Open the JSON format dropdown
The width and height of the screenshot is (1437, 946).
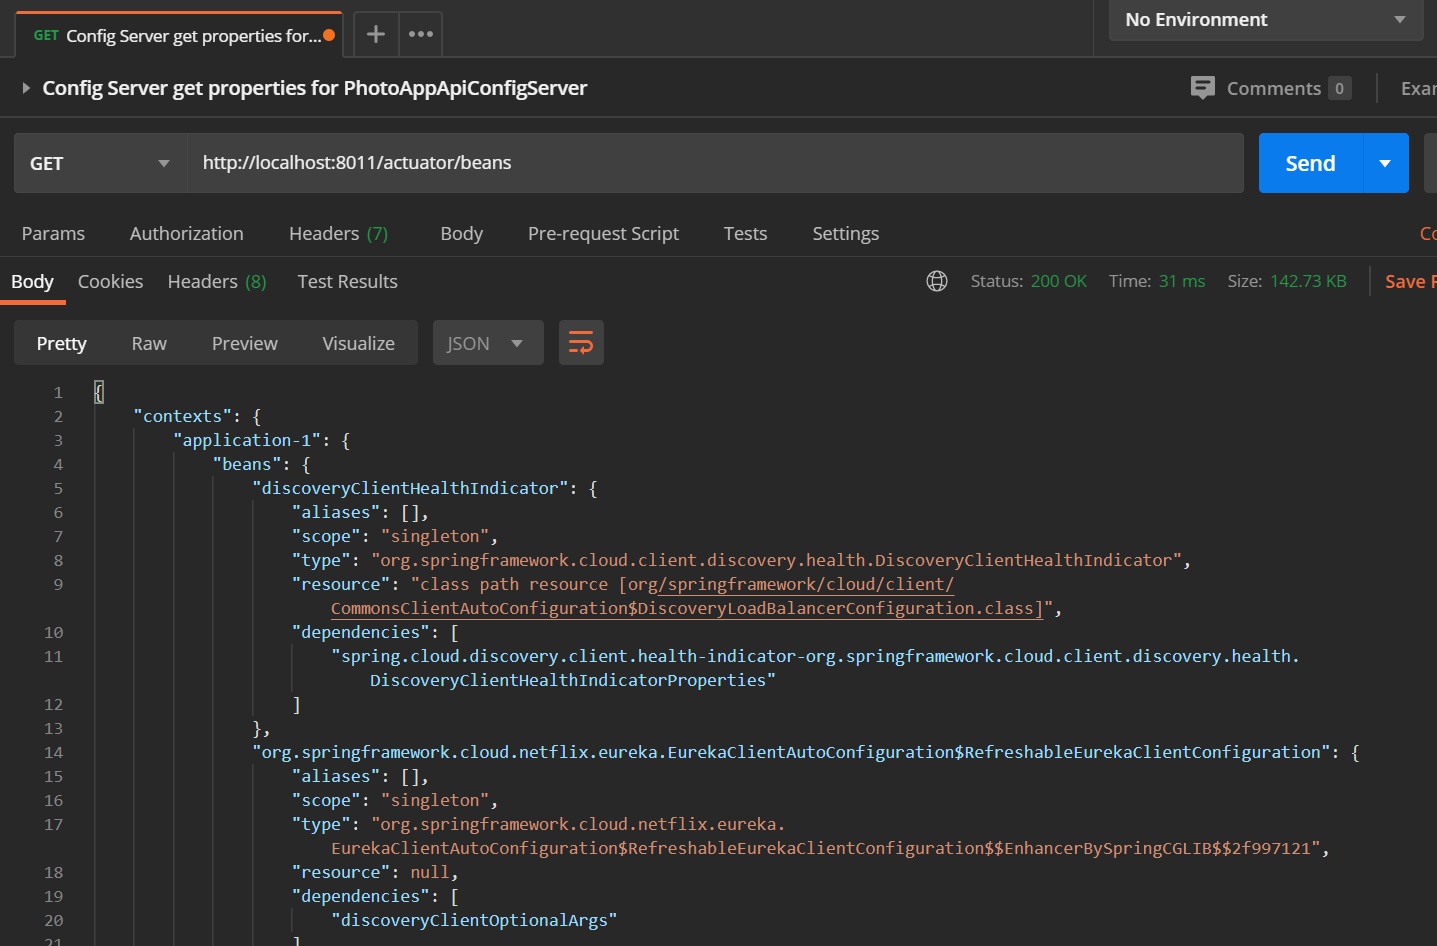tap(487, 343)
